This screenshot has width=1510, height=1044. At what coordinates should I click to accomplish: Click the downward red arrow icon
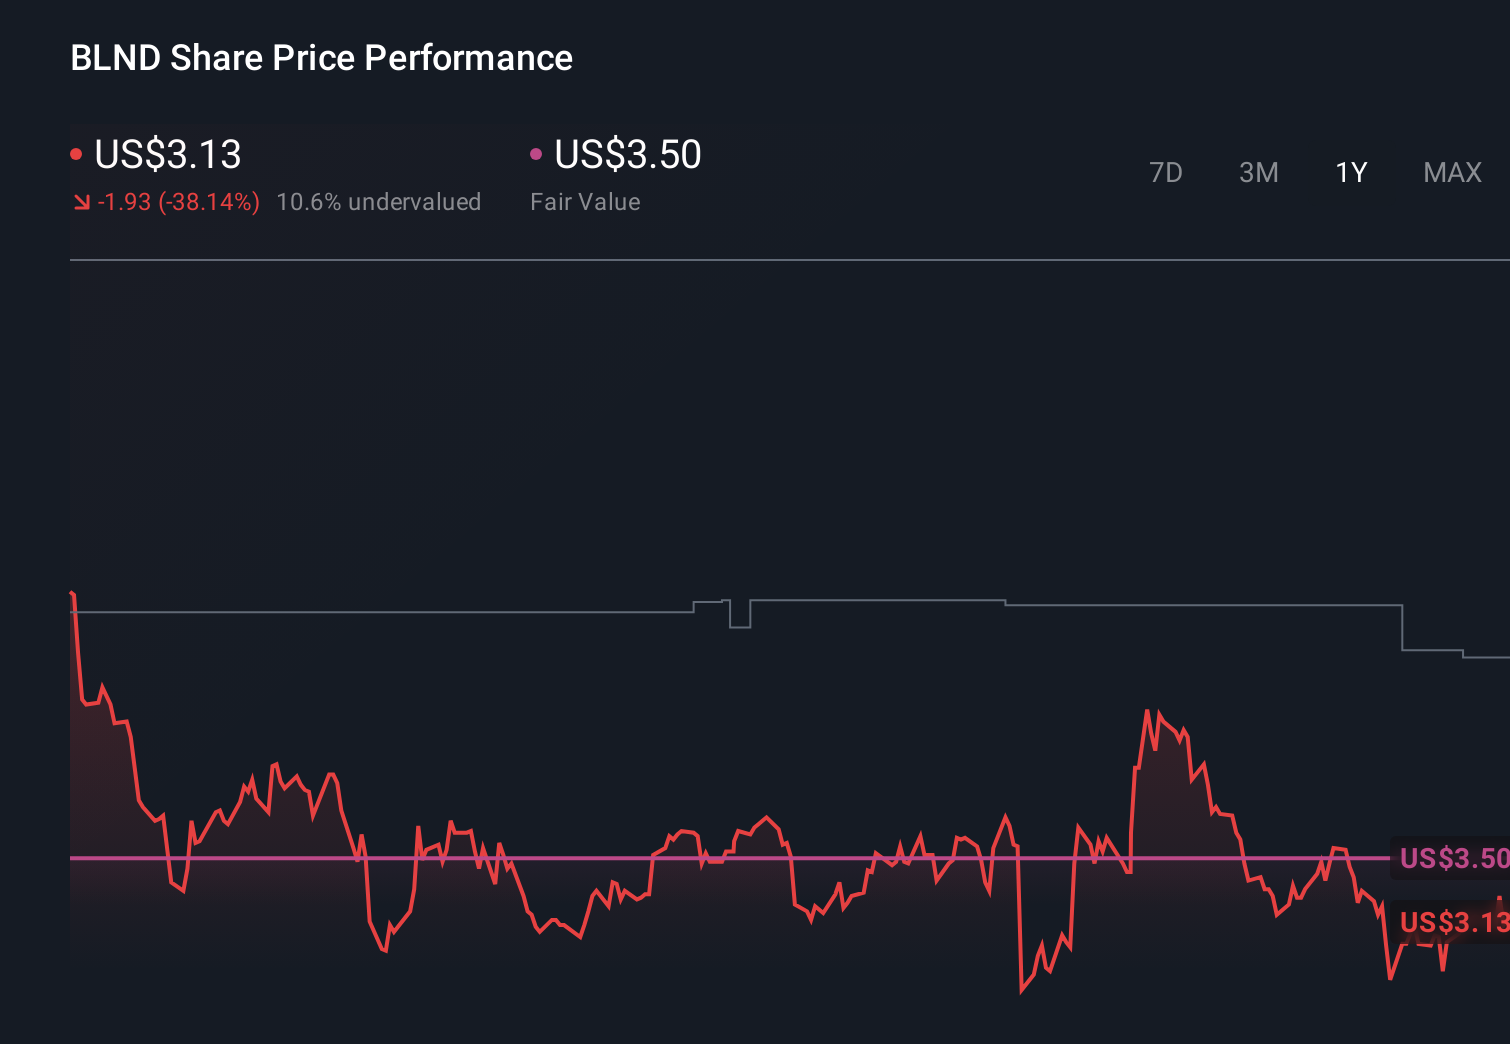82,201
